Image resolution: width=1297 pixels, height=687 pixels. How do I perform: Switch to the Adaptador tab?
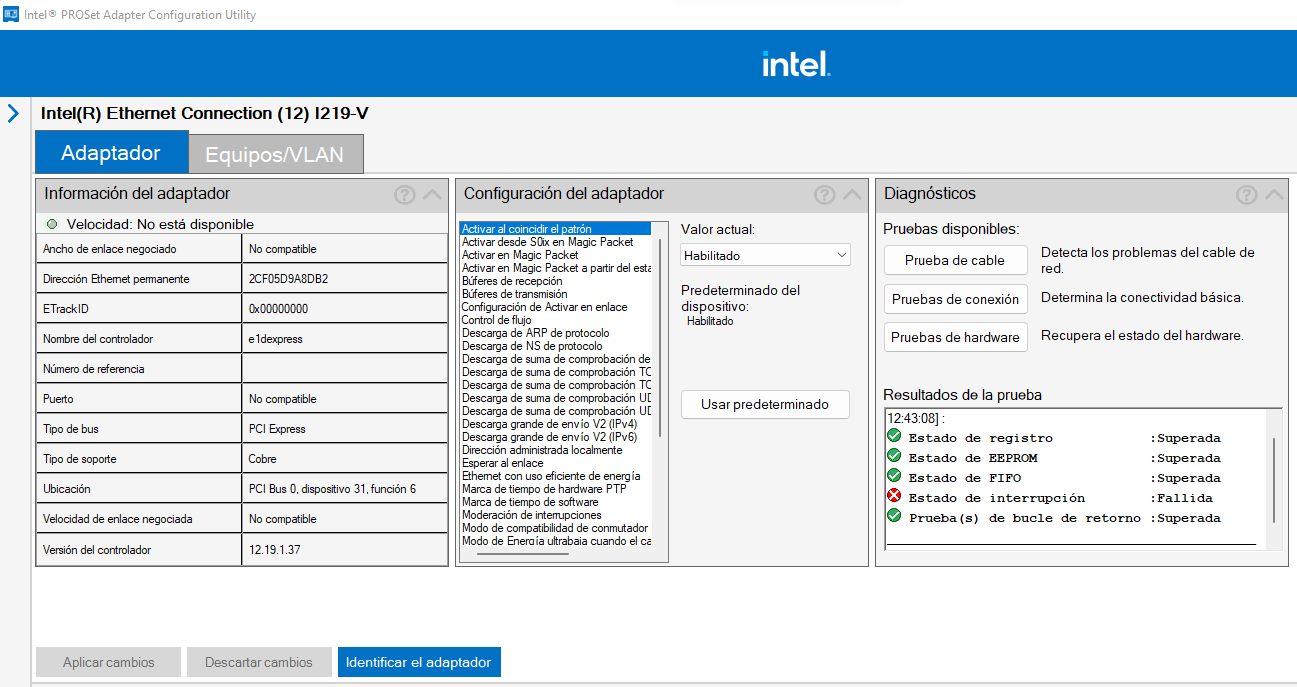[111, 153]
